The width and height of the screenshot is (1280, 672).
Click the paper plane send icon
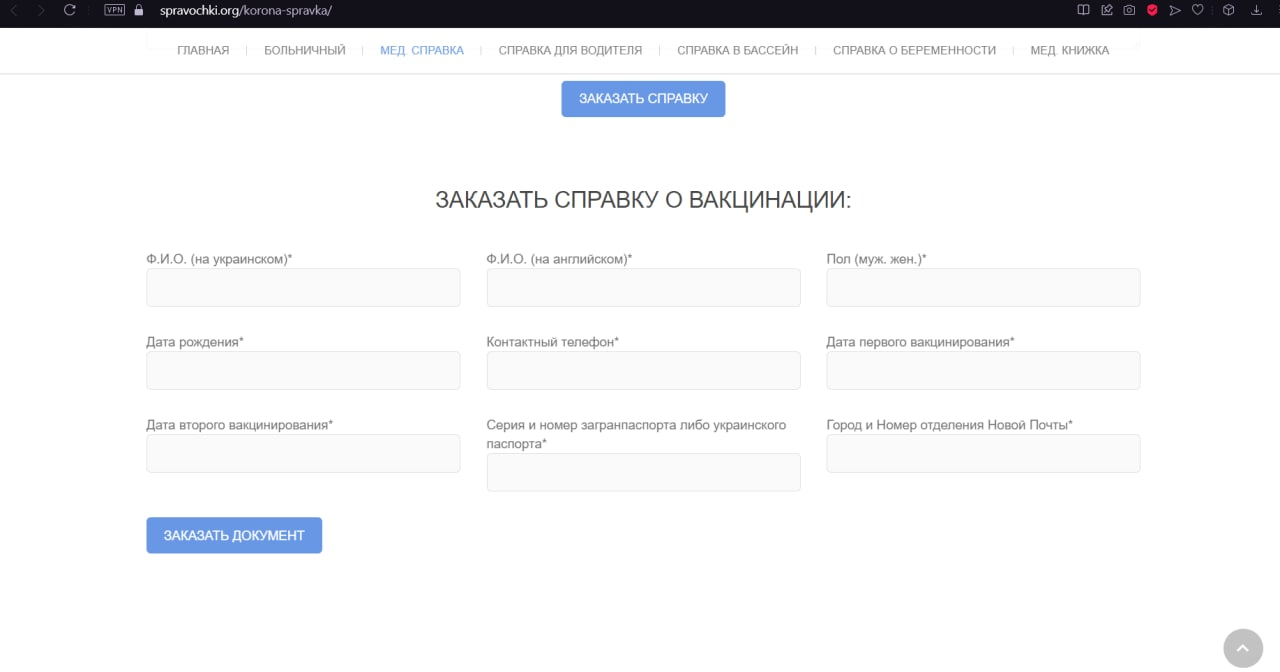click(x=1175, y=10)
